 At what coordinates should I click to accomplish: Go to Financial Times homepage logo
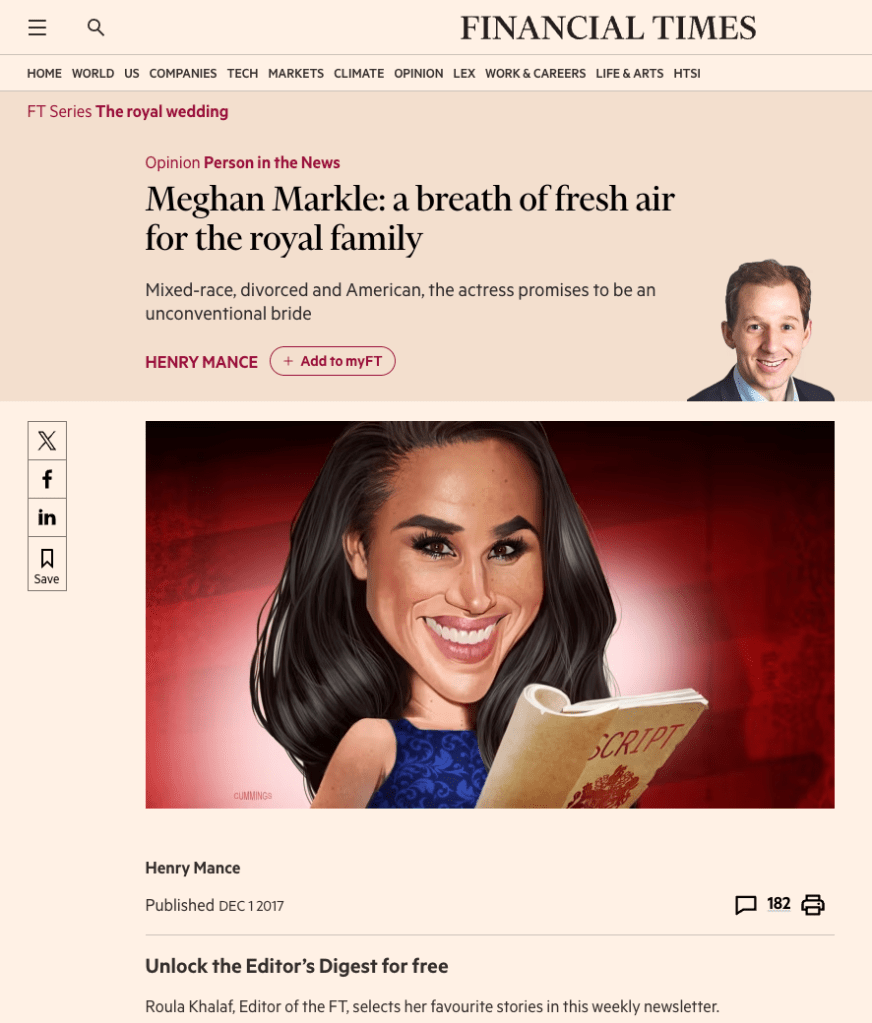click(x=608, y=28)
